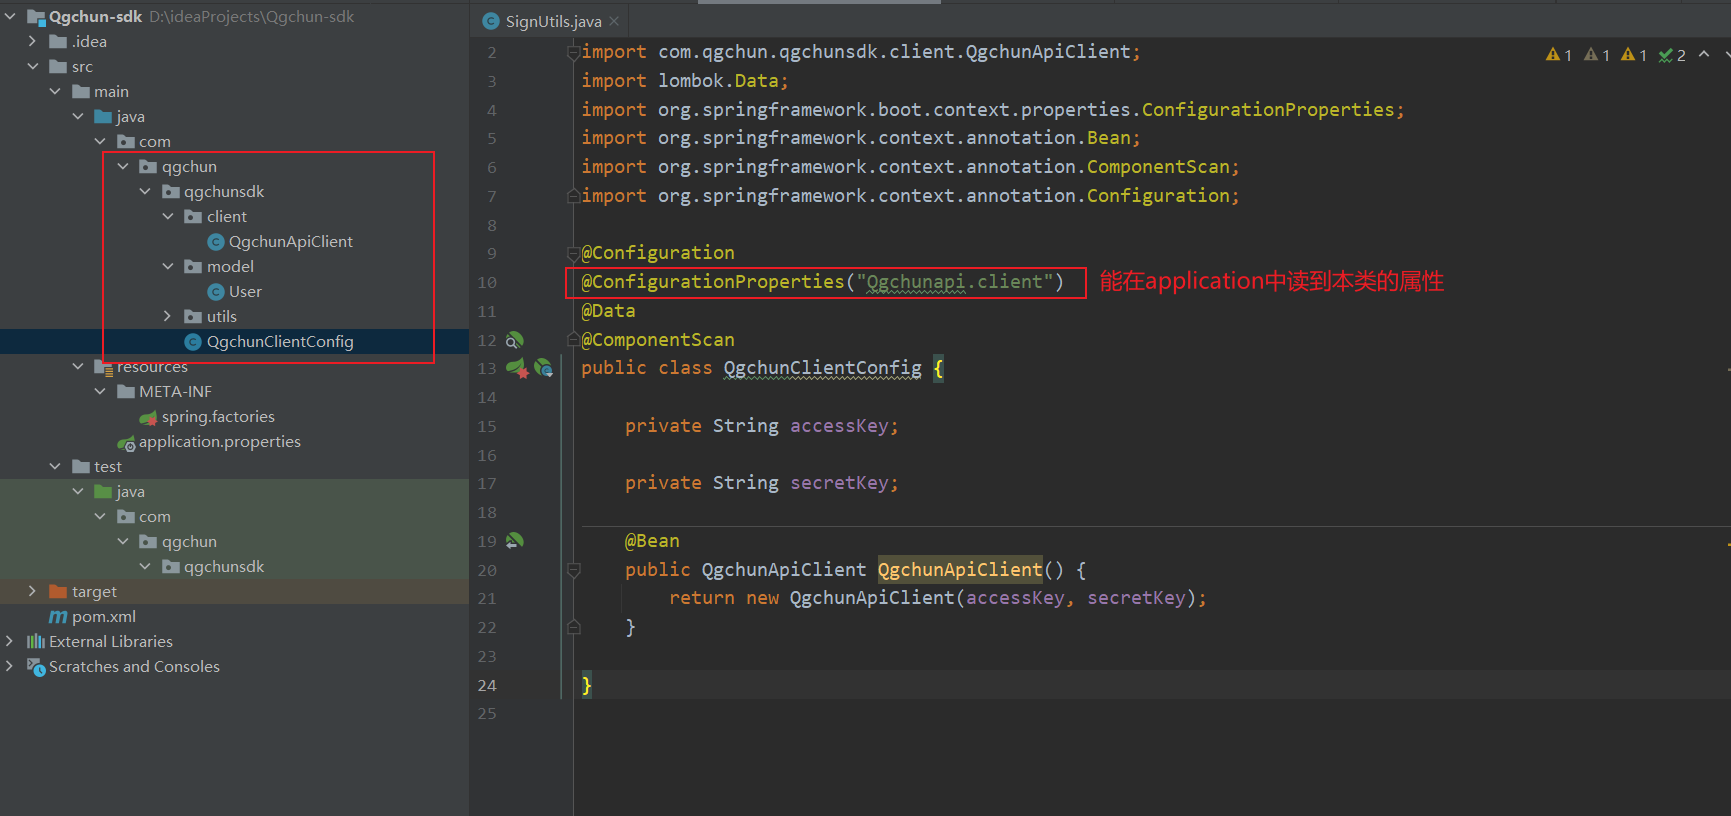Screen dimensions: 1731x816
Task: Click the accessKey field on line 15
Action: pos(839,426)
